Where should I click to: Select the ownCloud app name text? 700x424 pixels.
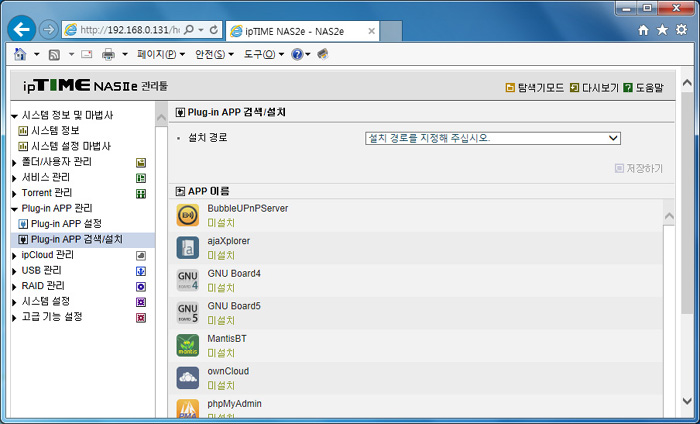(x=228, y=371)
